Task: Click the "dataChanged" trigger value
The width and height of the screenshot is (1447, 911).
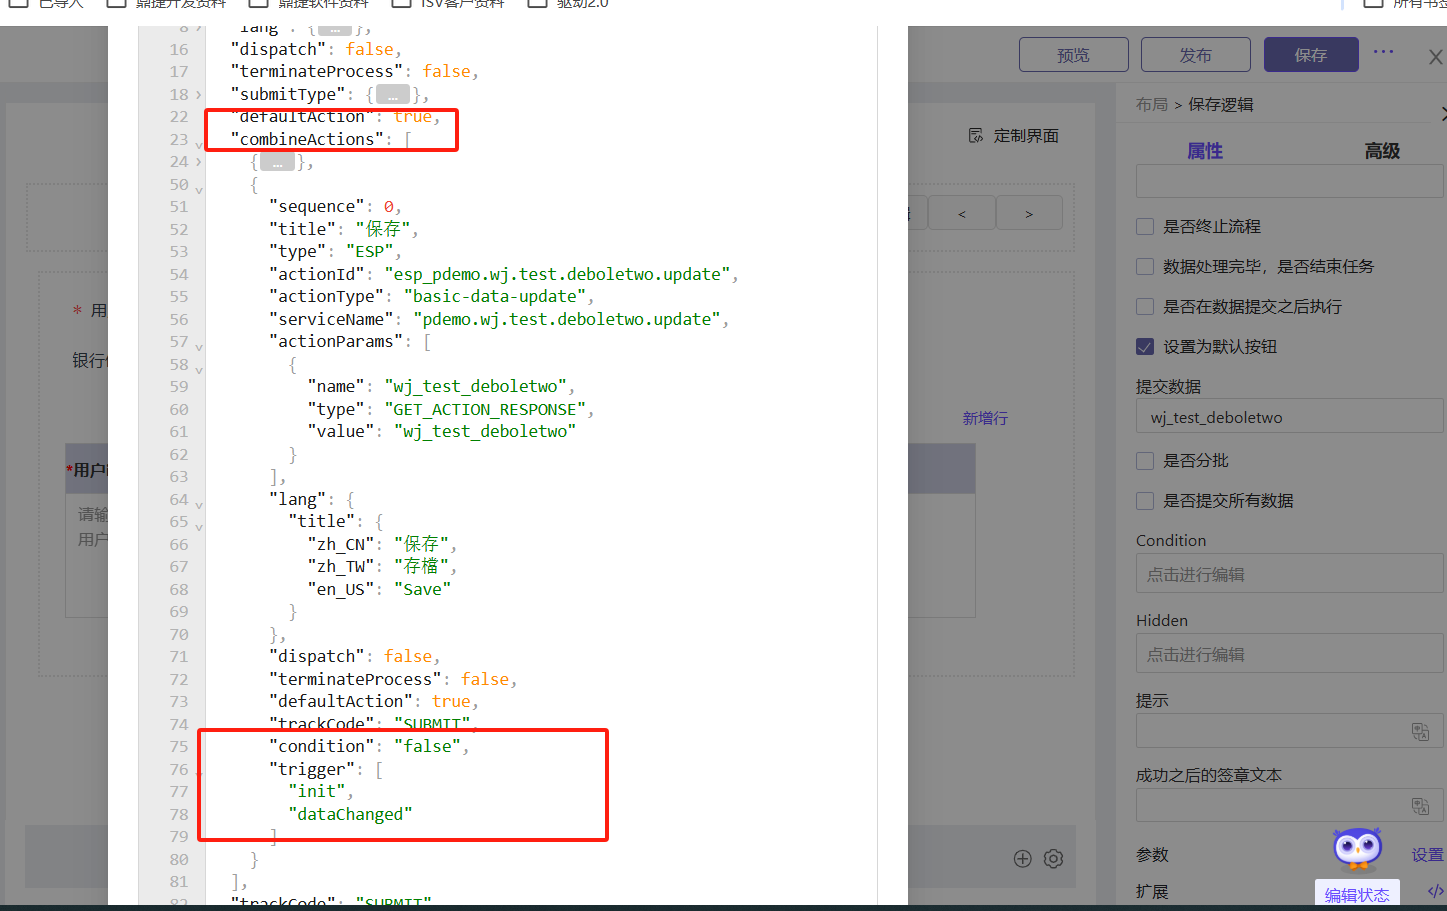Action: (350, 814)
